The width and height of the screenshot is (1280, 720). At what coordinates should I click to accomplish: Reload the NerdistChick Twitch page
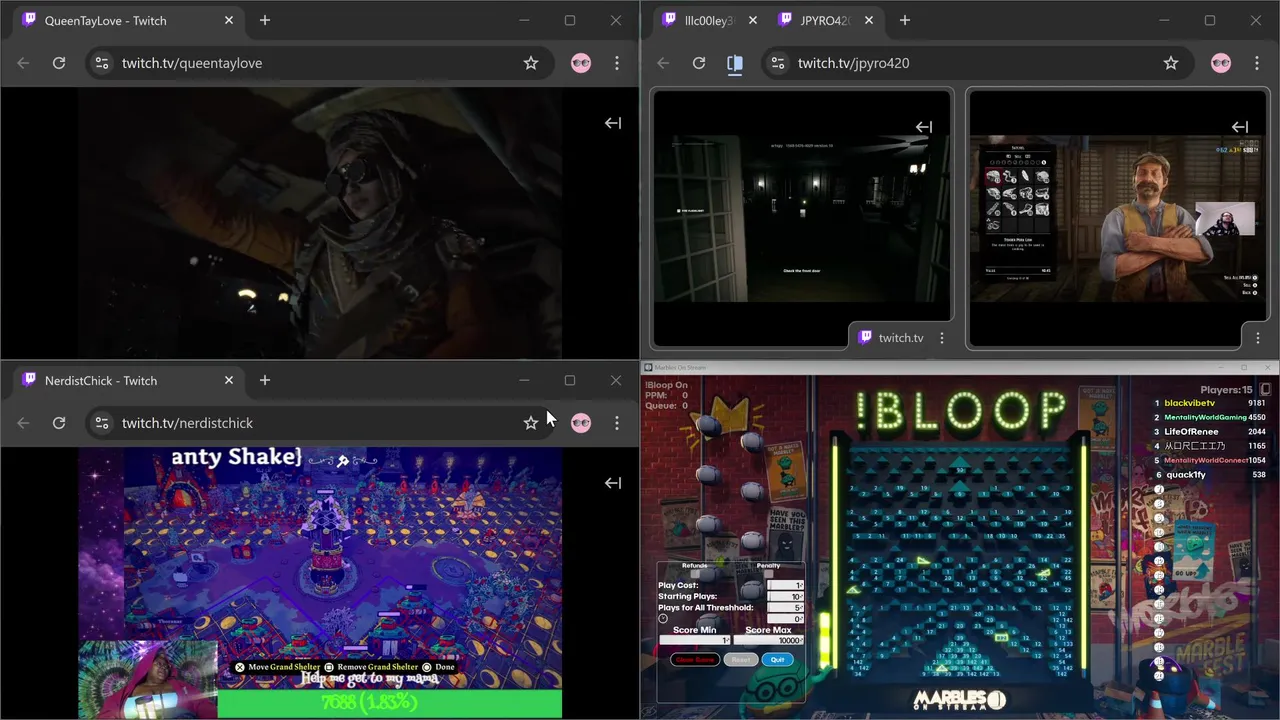(x=59, y=423)
